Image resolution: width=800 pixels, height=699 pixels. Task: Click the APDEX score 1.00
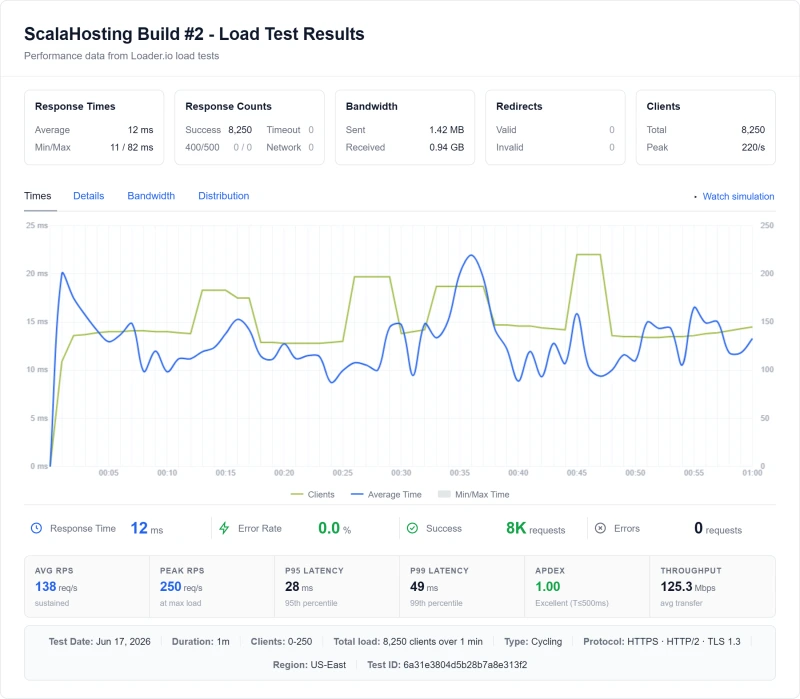547,587
